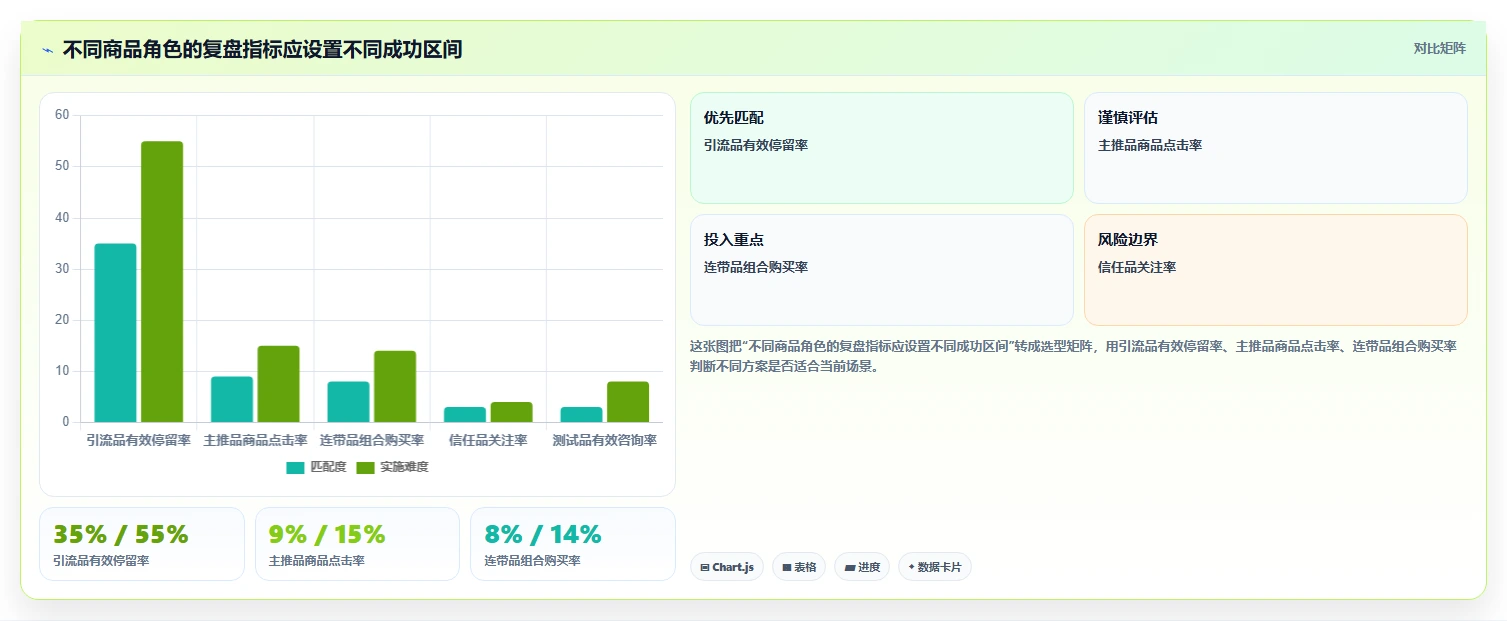Click the green bar for 主推品商品点击率

278,384
